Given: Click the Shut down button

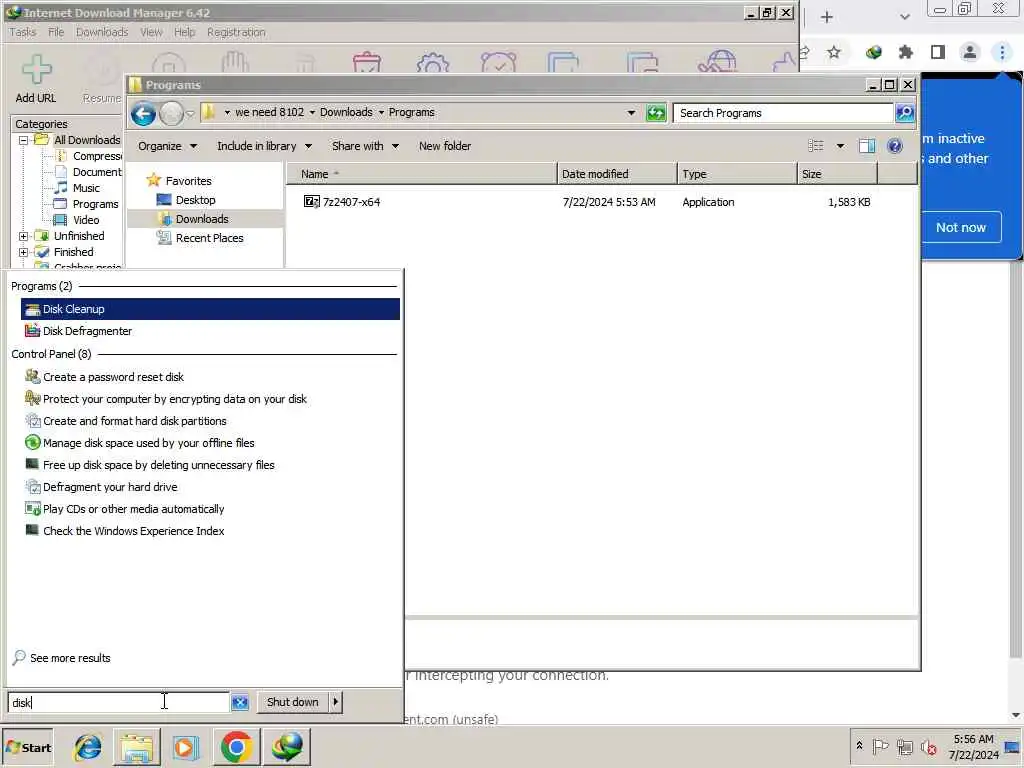Looking at the screenshot, I should [293, 702].
